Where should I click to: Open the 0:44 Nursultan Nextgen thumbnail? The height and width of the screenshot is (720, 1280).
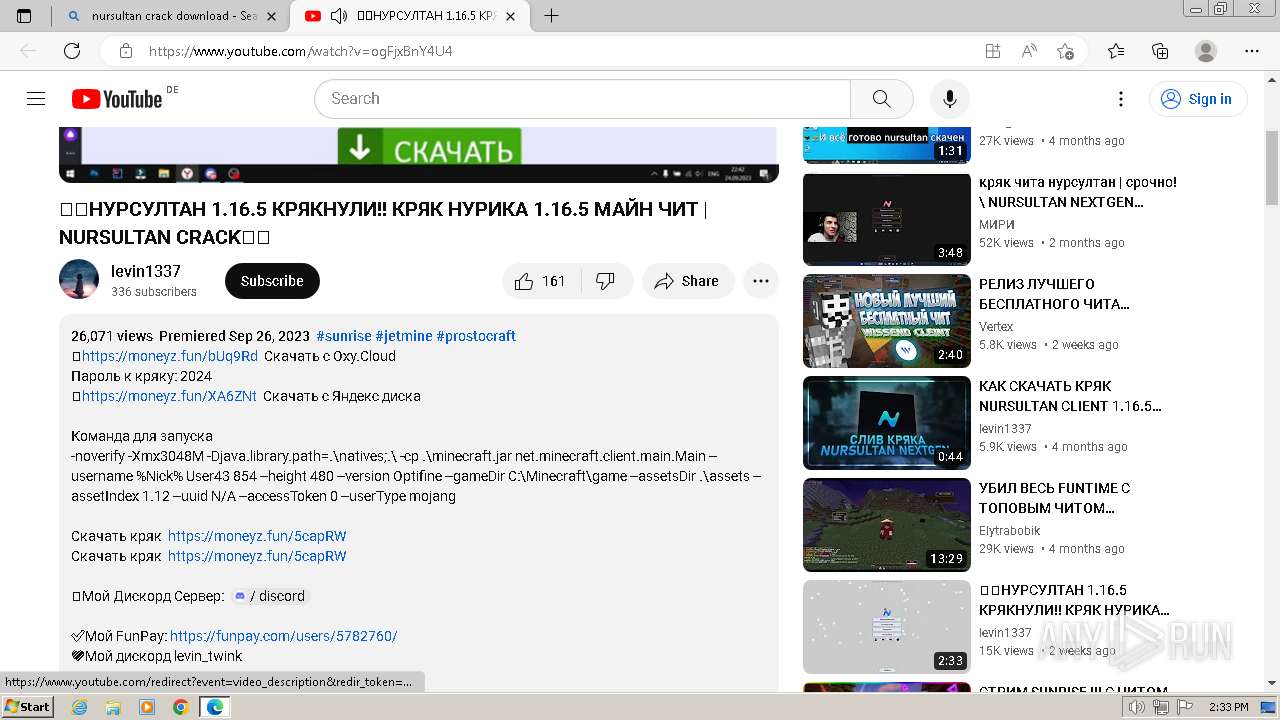886,423
